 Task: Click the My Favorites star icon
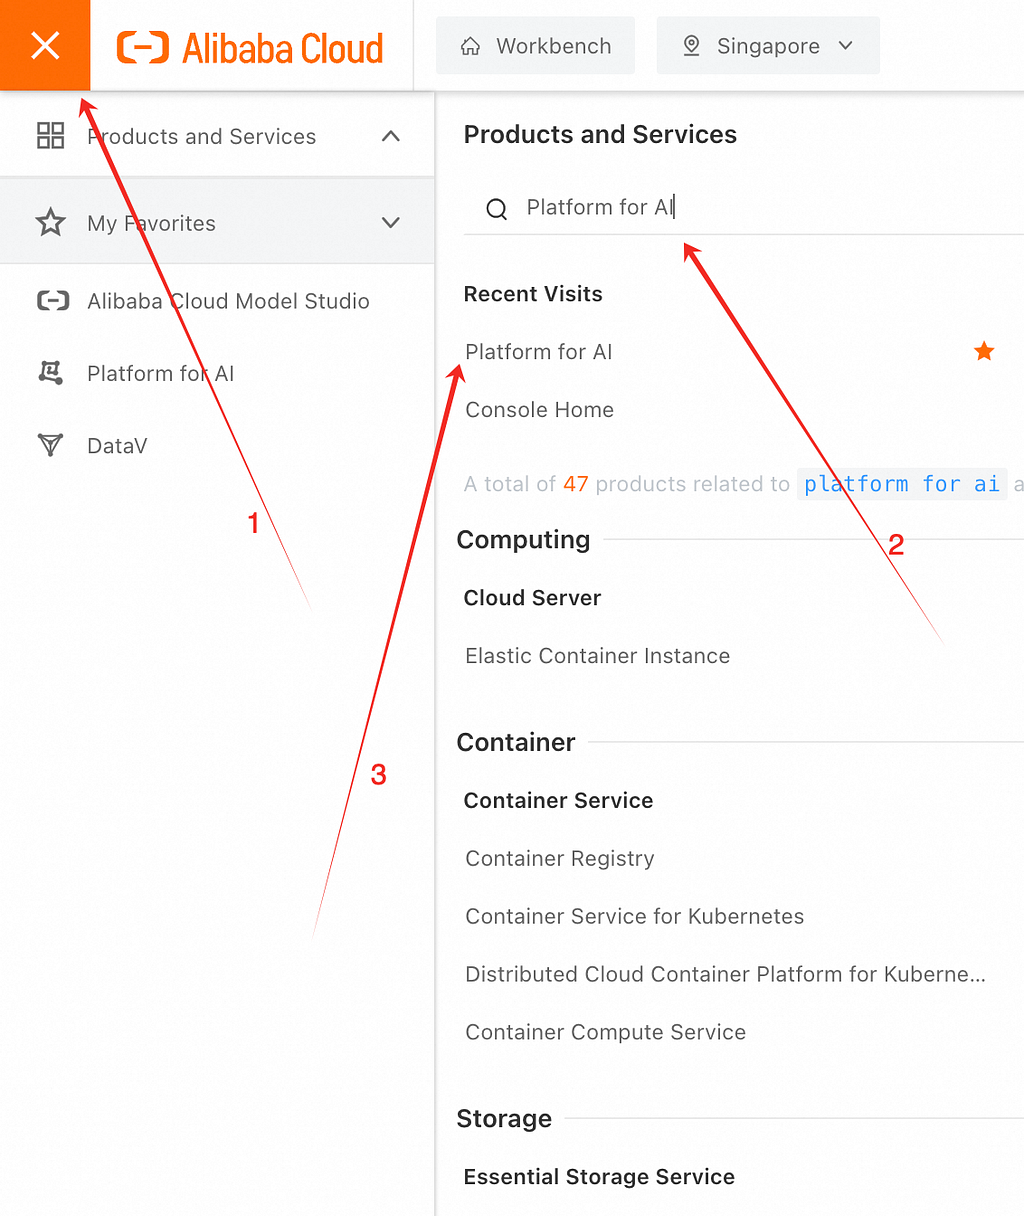[x=50, y=222]
